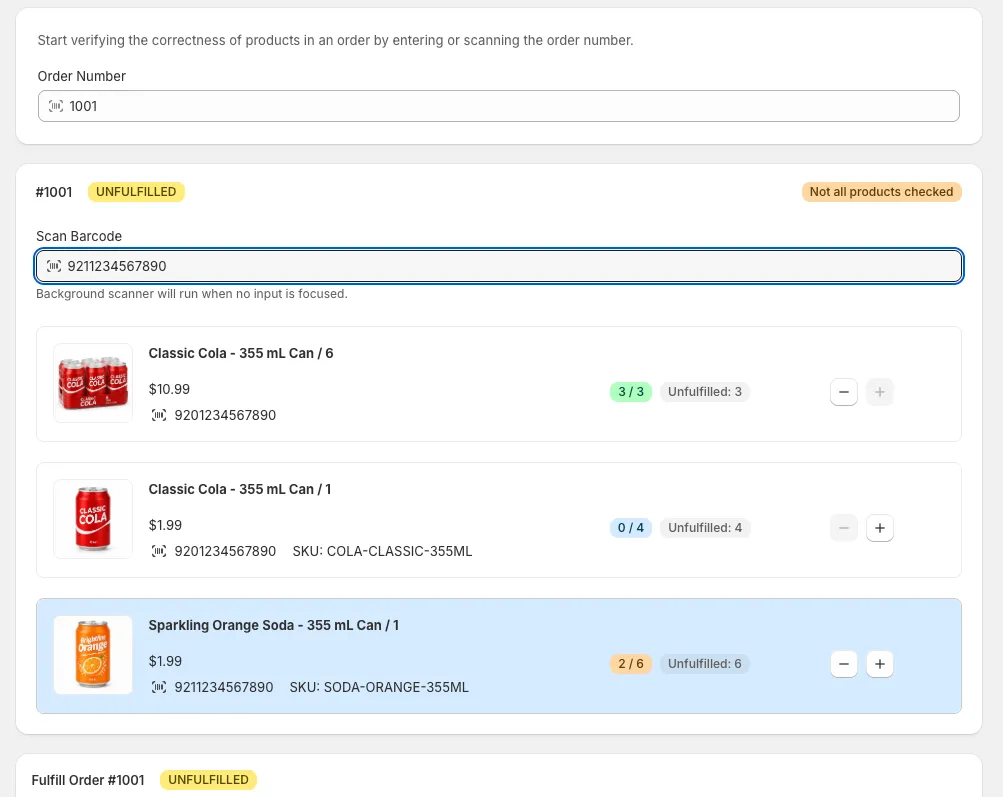Click the UNFULFILLED badge beside Fulfill Order #1001

209,780
